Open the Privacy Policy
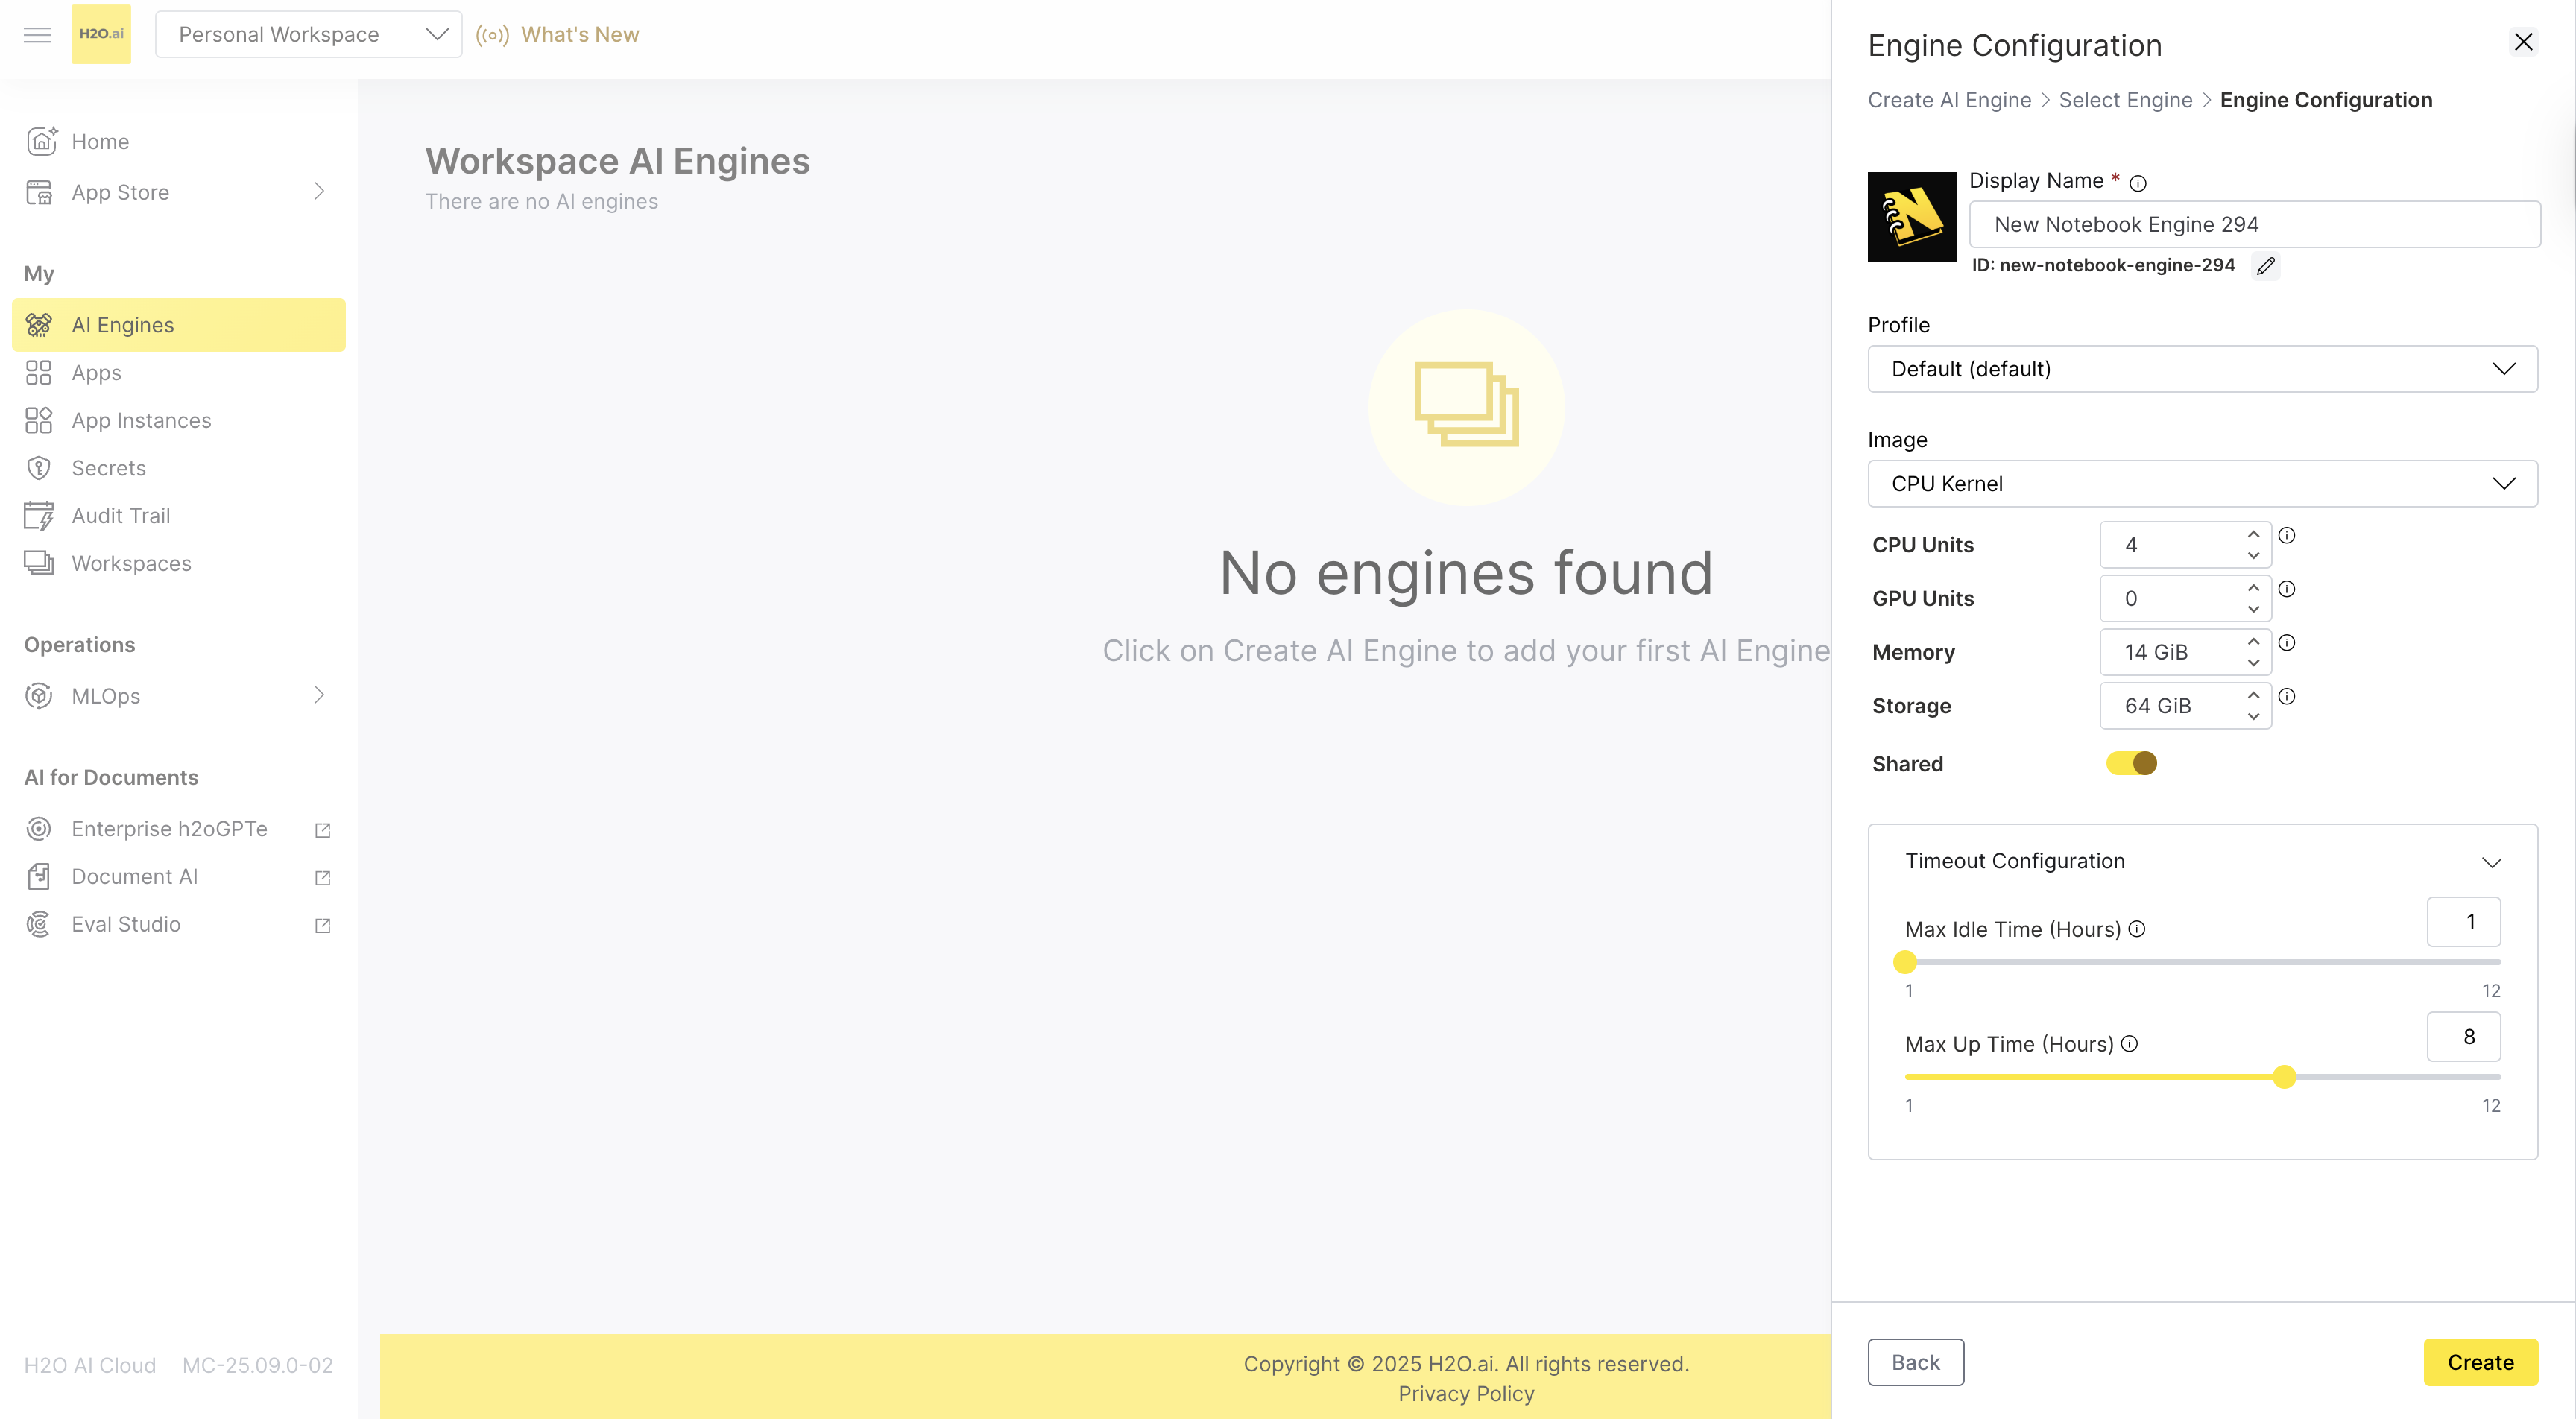Screen dimensions: 2576x1419 1466,1393
